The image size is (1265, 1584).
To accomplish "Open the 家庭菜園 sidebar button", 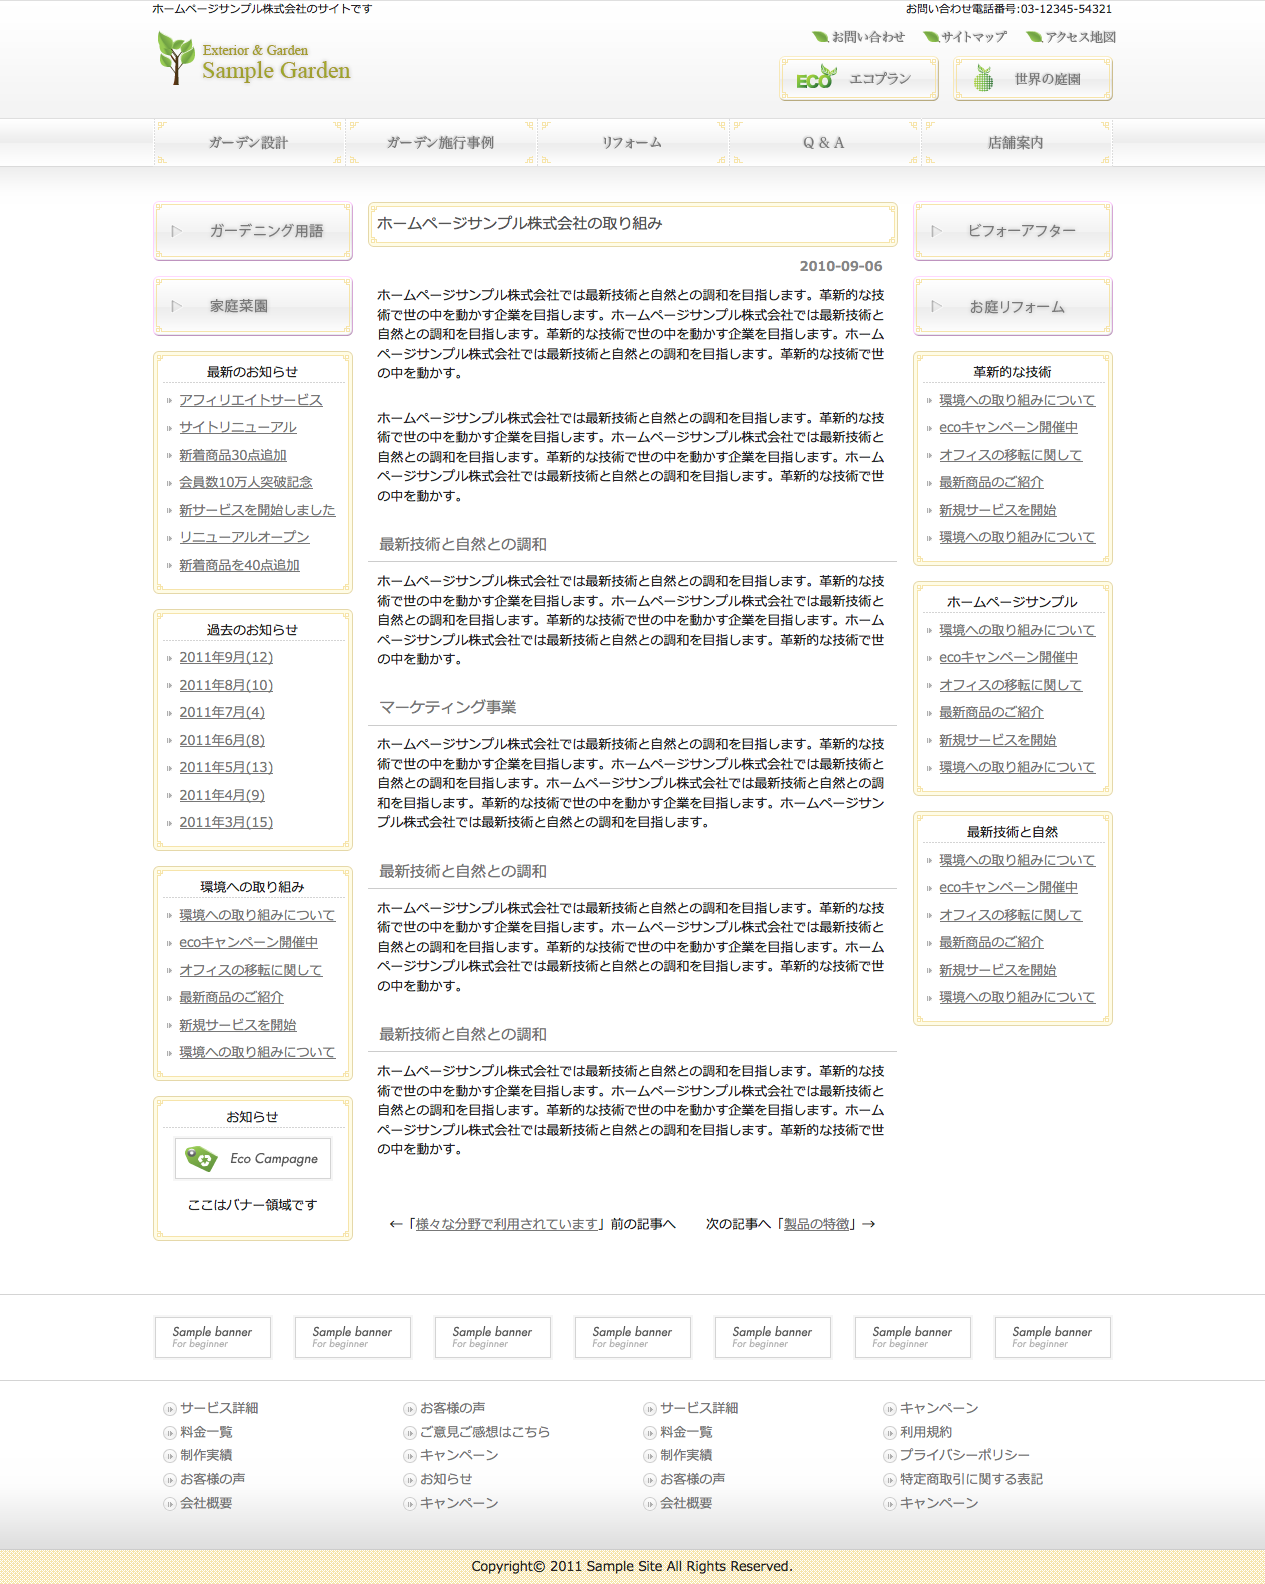I will click(253, 306).
